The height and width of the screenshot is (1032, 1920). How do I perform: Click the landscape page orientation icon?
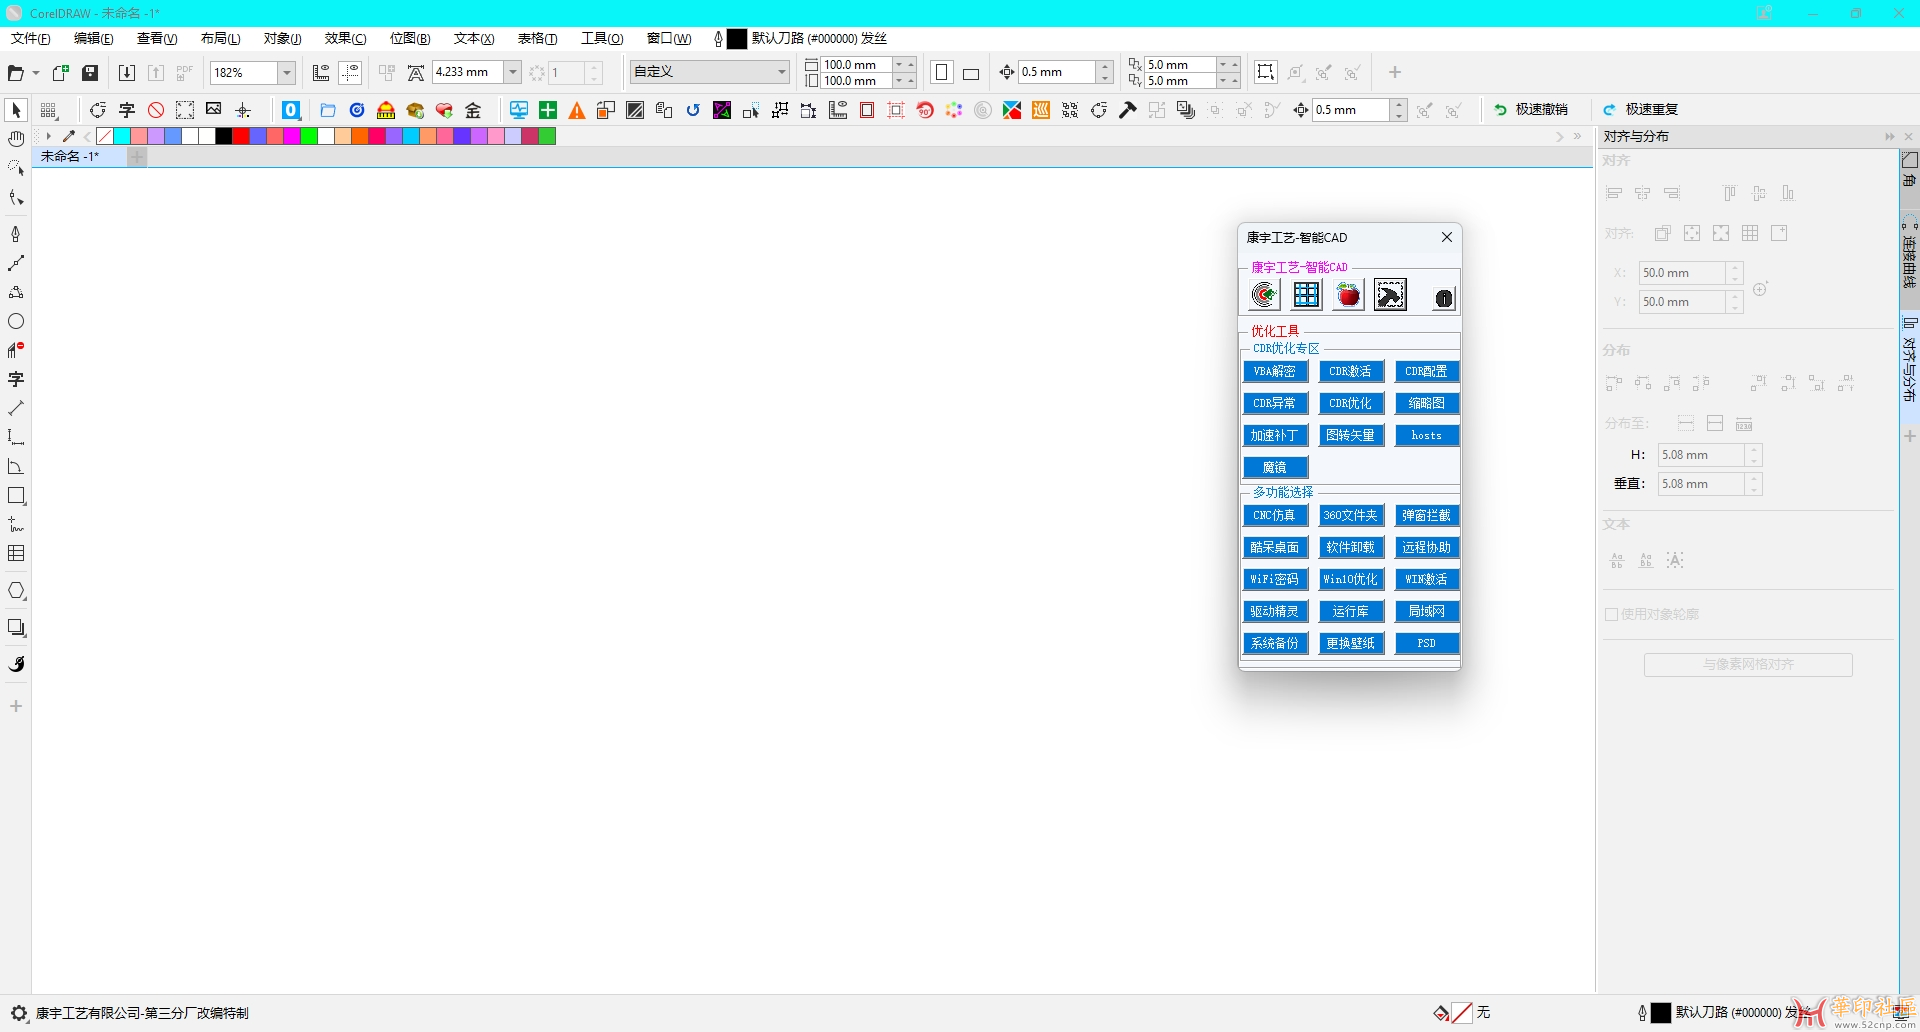[971, 73]
